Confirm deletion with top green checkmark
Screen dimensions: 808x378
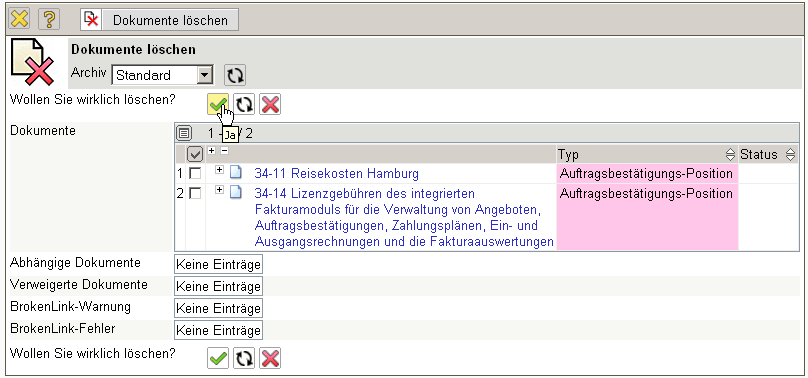click(218, 105)
